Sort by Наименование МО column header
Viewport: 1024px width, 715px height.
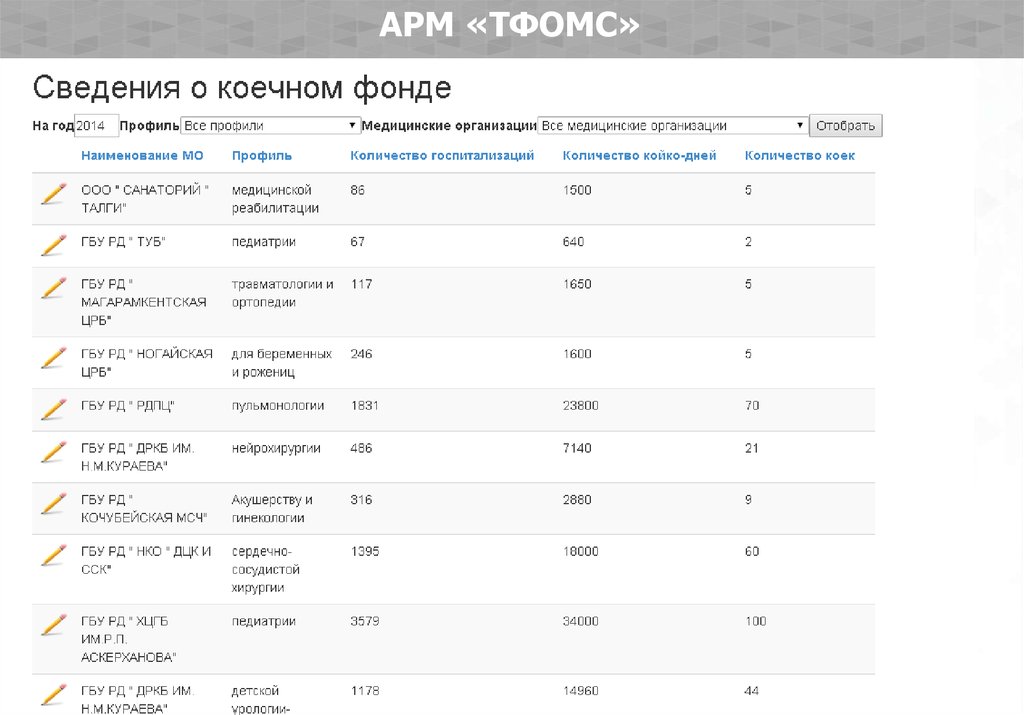click(x=142, y=156)
